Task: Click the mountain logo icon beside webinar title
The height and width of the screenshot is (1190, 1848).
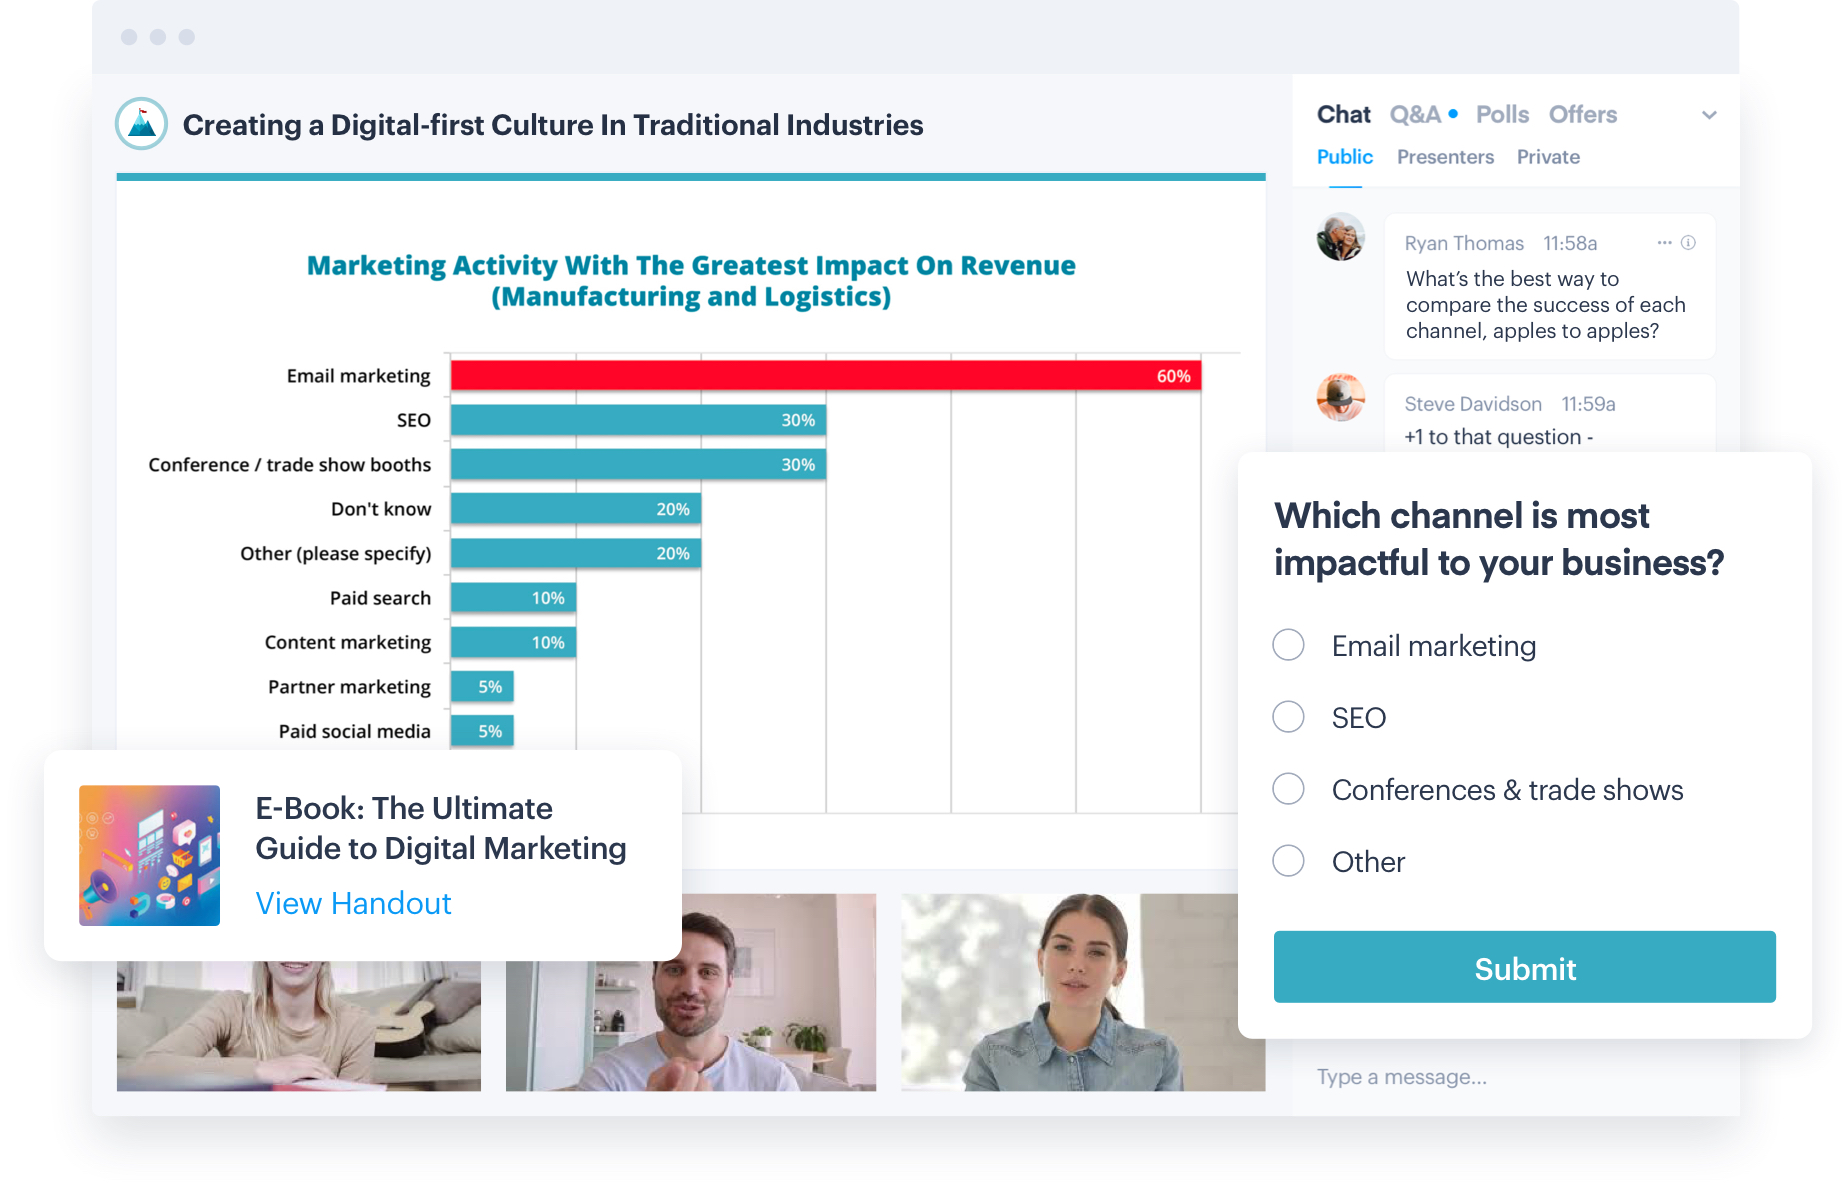Action: coord(141,124)
